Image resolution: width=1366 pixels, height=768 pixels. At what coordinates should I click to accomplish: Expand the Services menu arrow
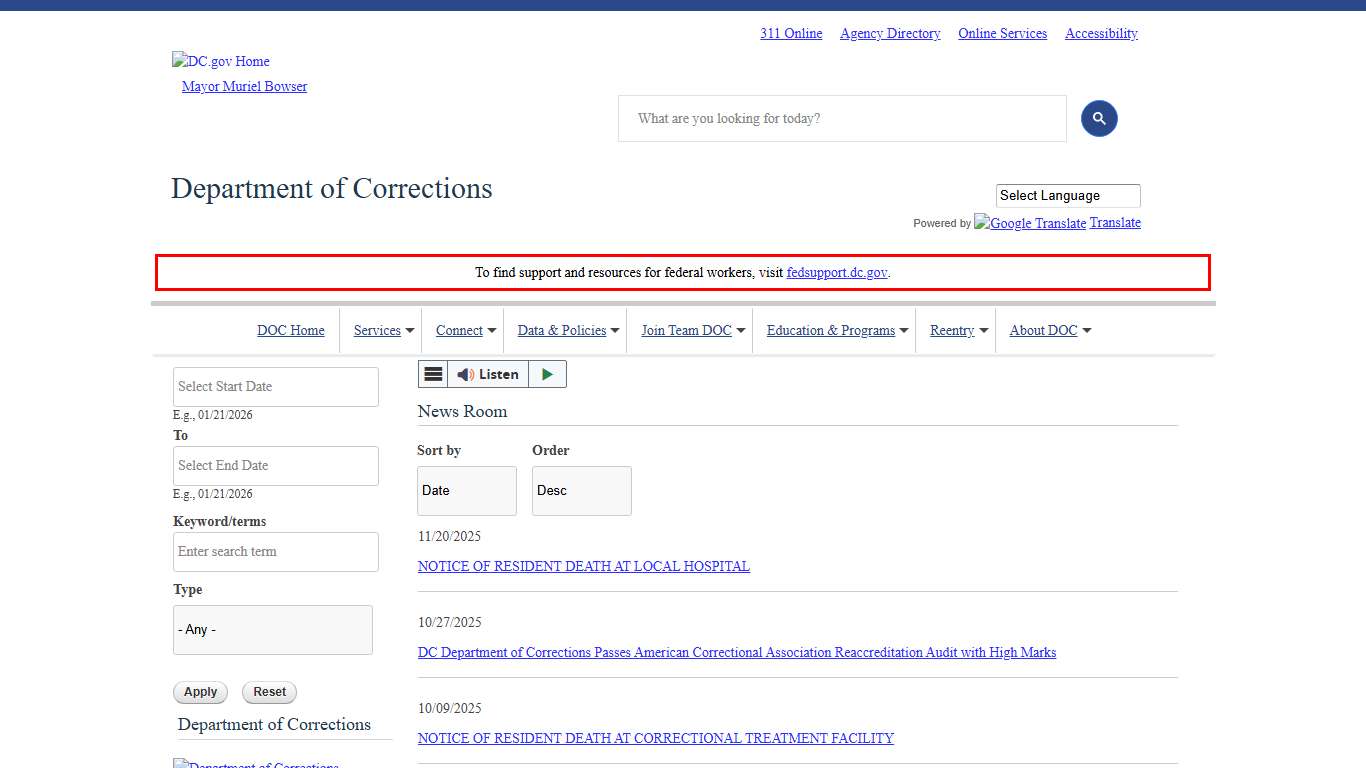pyautogui.click(x=410, y=331)
